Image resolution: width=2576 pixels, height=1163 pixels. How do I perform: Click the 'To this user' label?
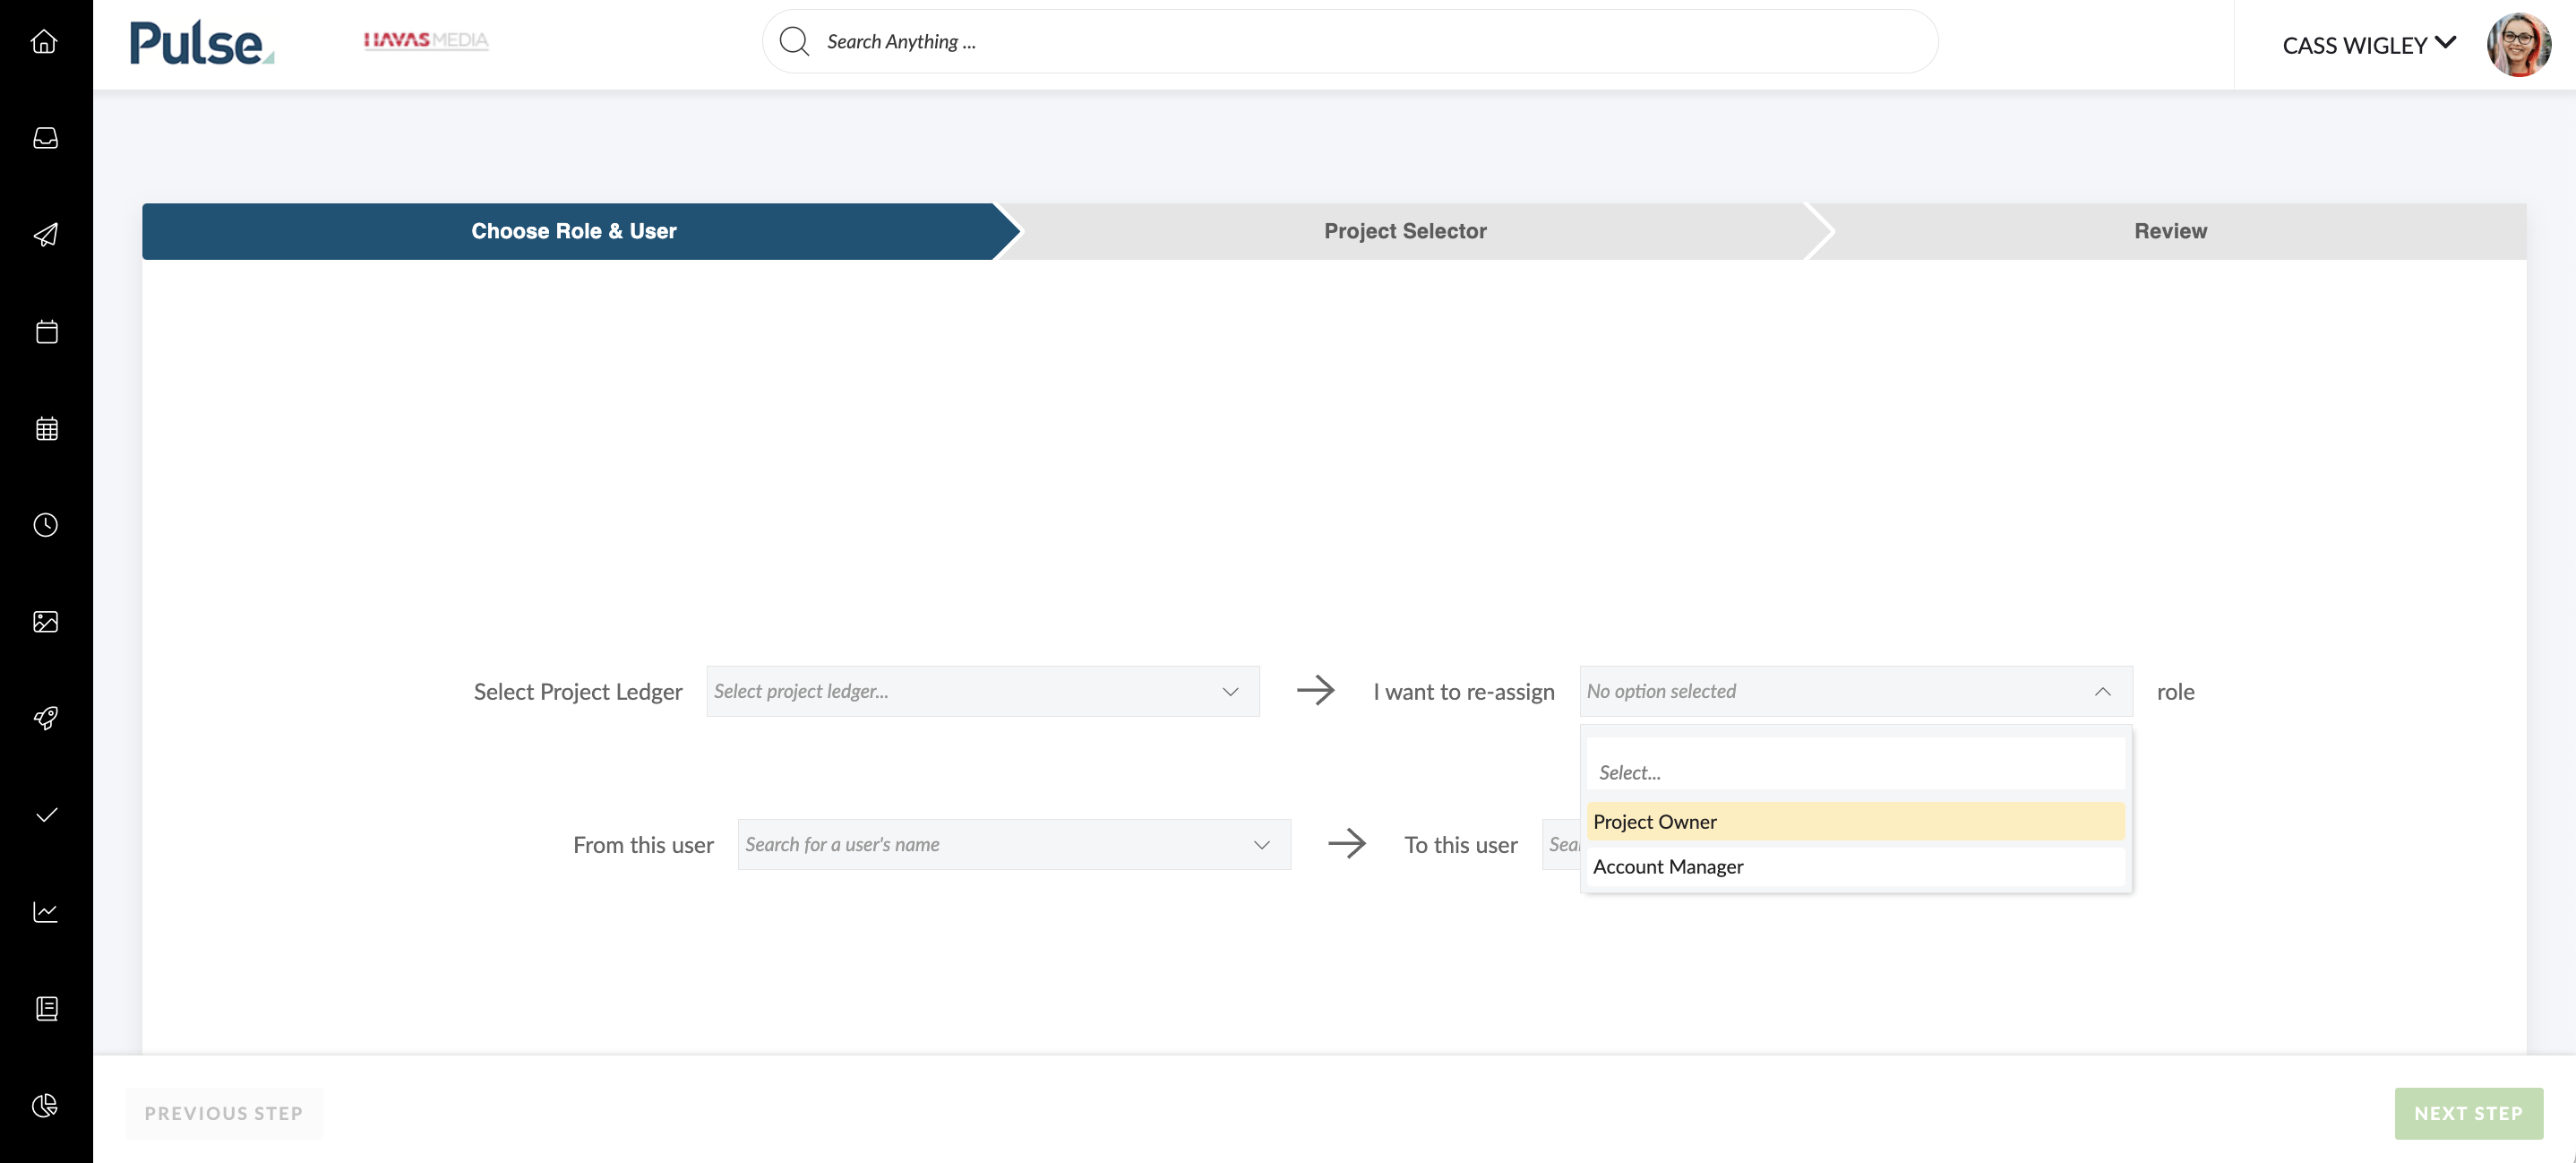tap(1460, 845)
